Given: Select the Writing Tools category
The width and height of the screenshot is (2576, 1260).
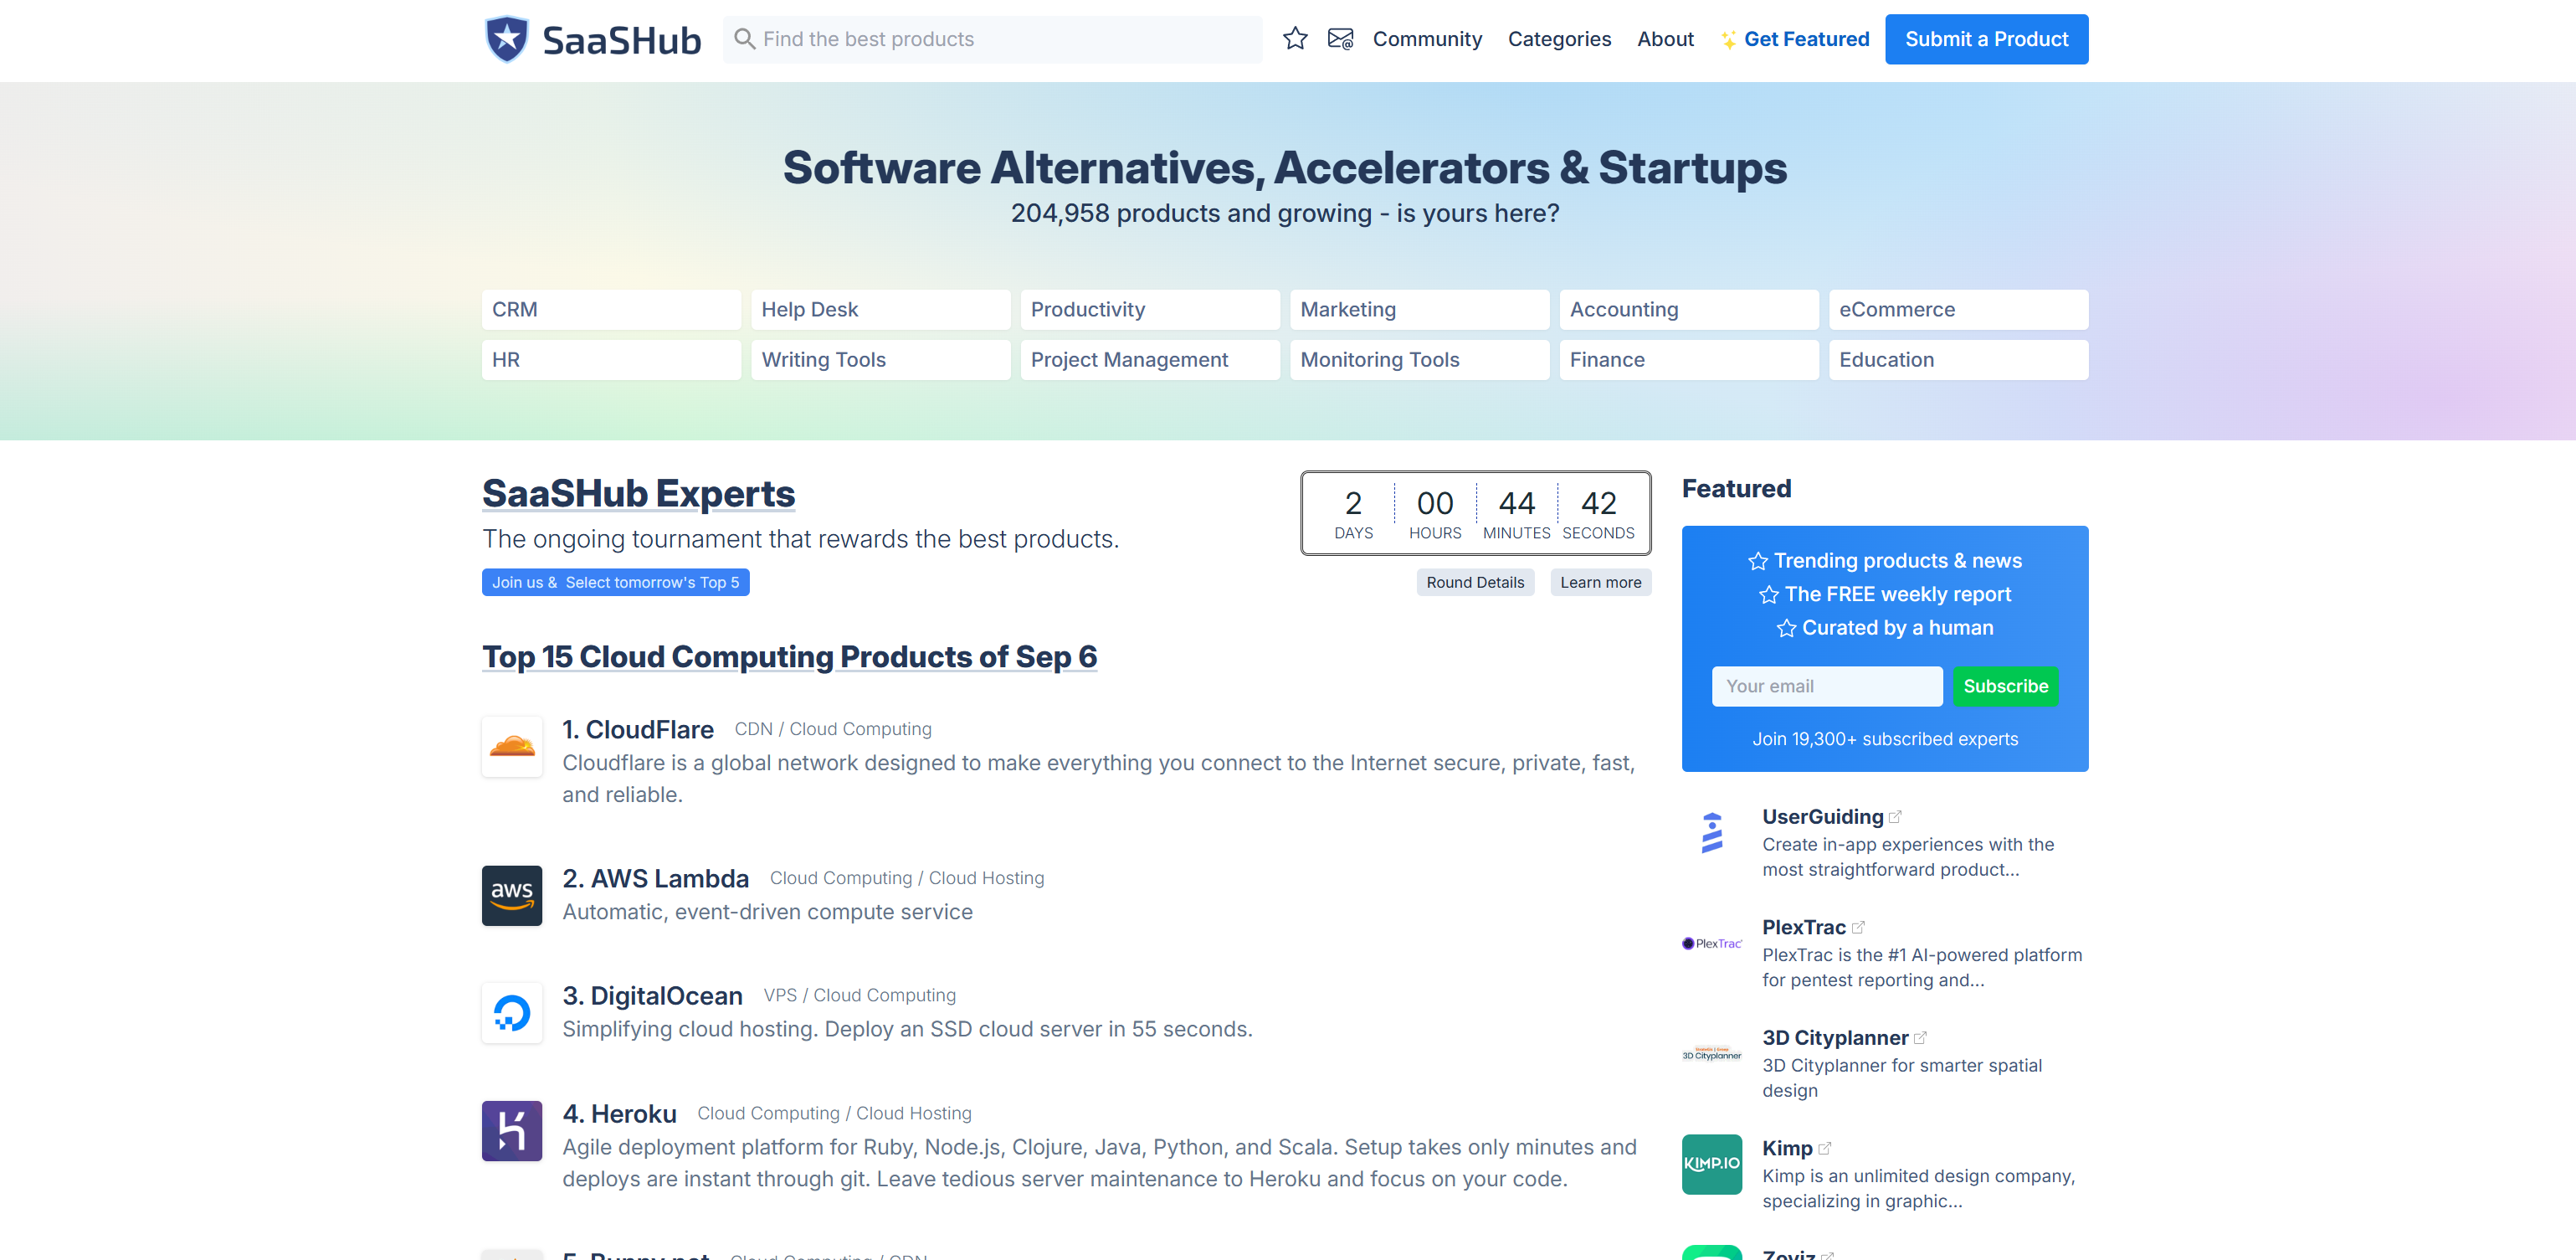Looking at the screenshot, I should pos(880,360).
